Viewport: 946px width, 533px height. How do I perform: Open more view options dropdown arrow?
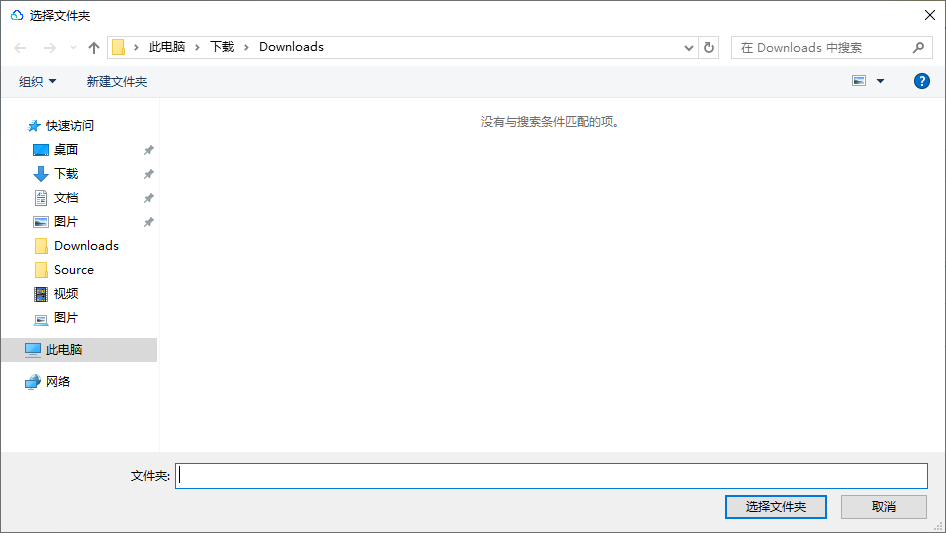[x=880, y=81]
